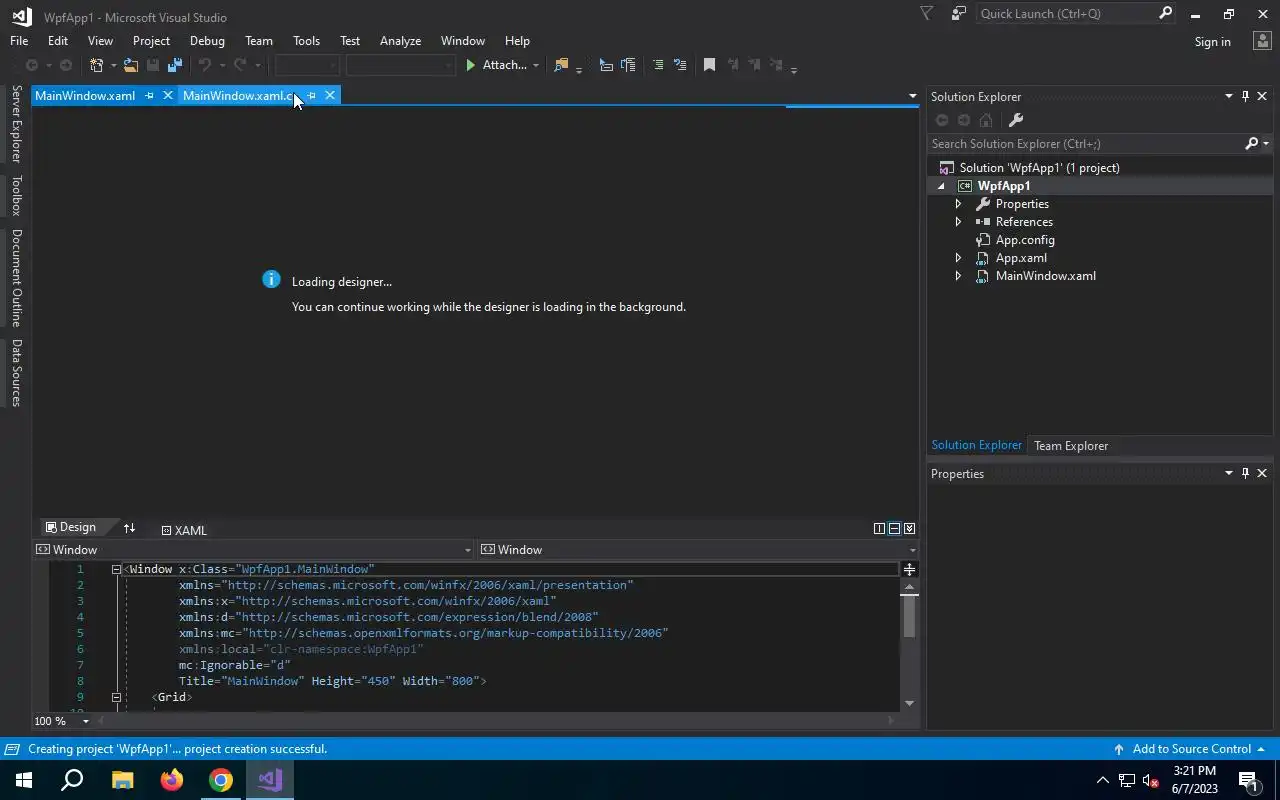Open Firefox from the taskbar
1280x800 pixels.
[172, 780]
